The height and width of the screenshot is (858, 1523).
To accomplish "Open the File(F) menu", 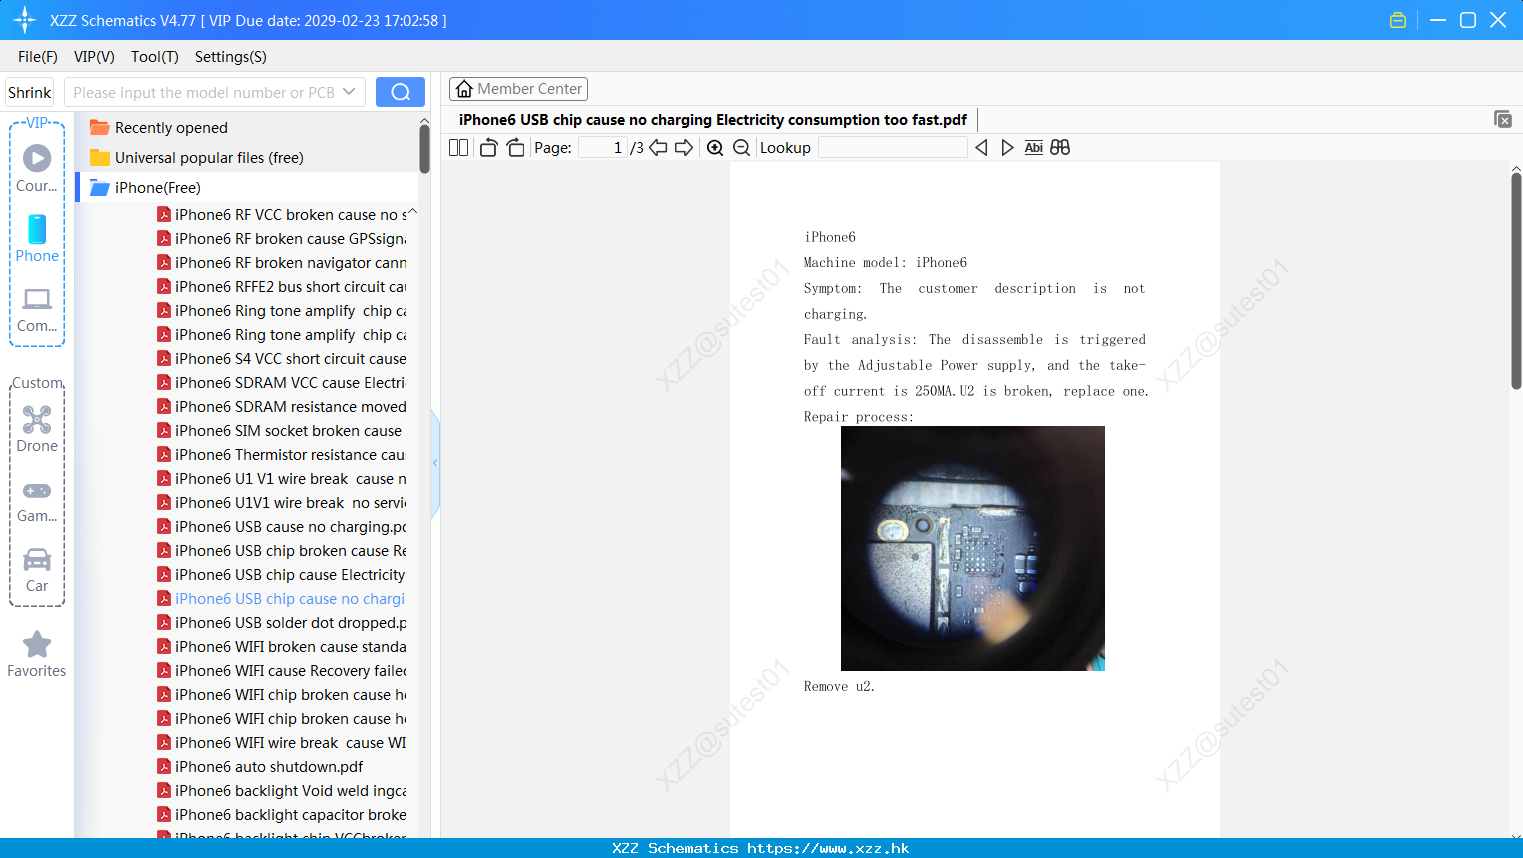I will coord(38,57).
